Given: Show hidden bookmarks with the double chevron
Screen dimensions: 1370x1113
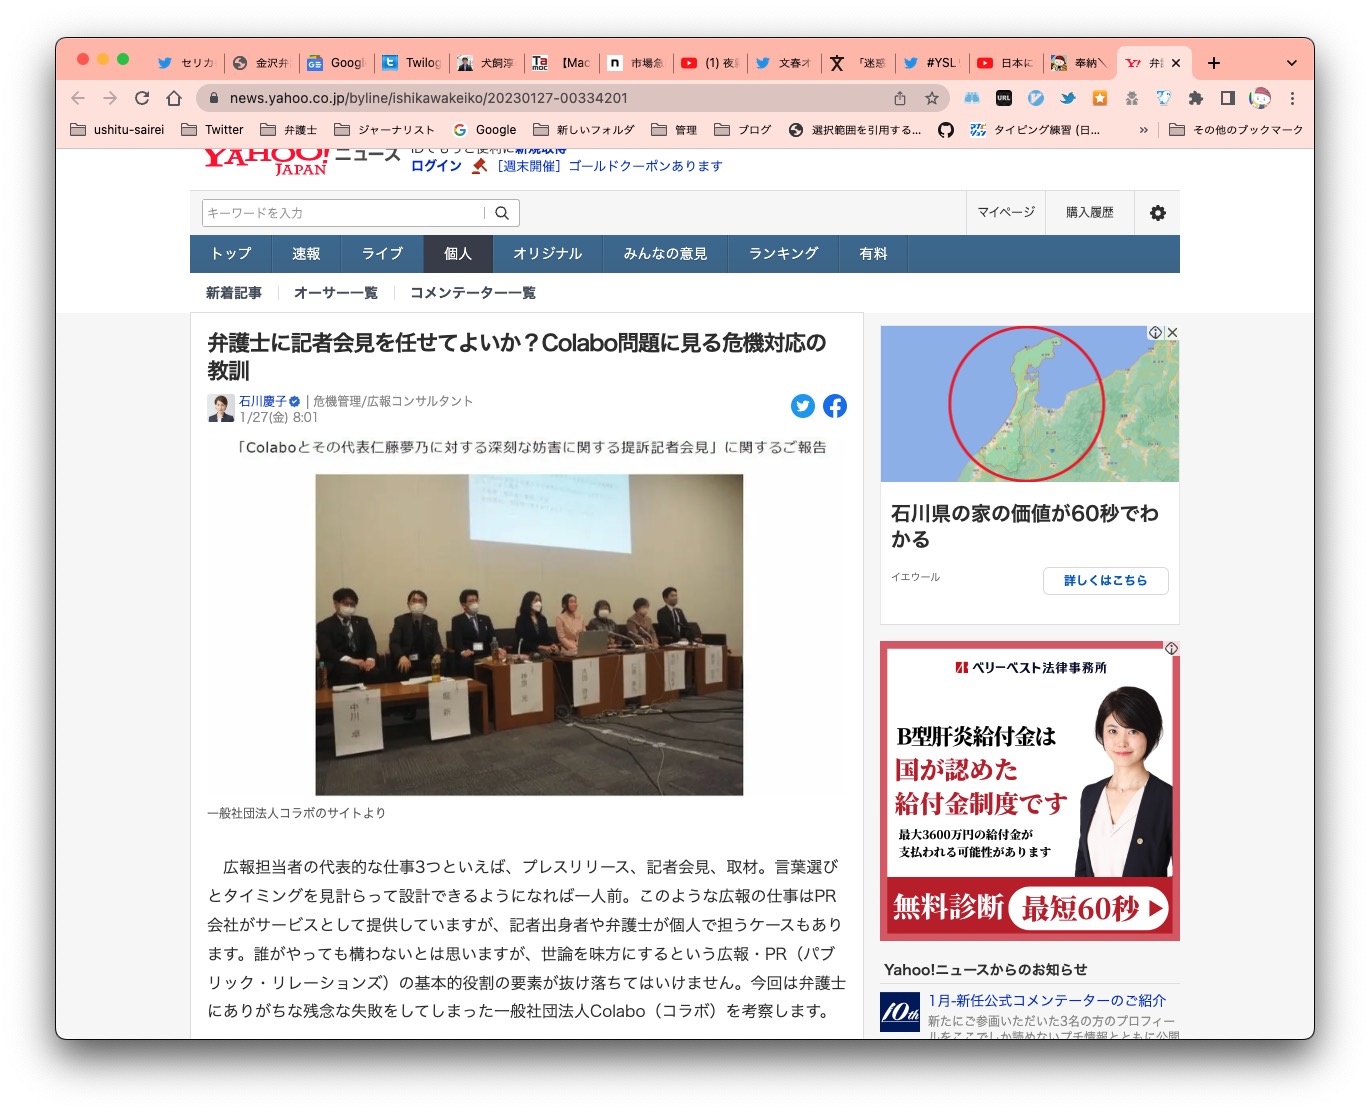Looking at the screenshot, I should pyautogui.click(x=1144, y=130).
